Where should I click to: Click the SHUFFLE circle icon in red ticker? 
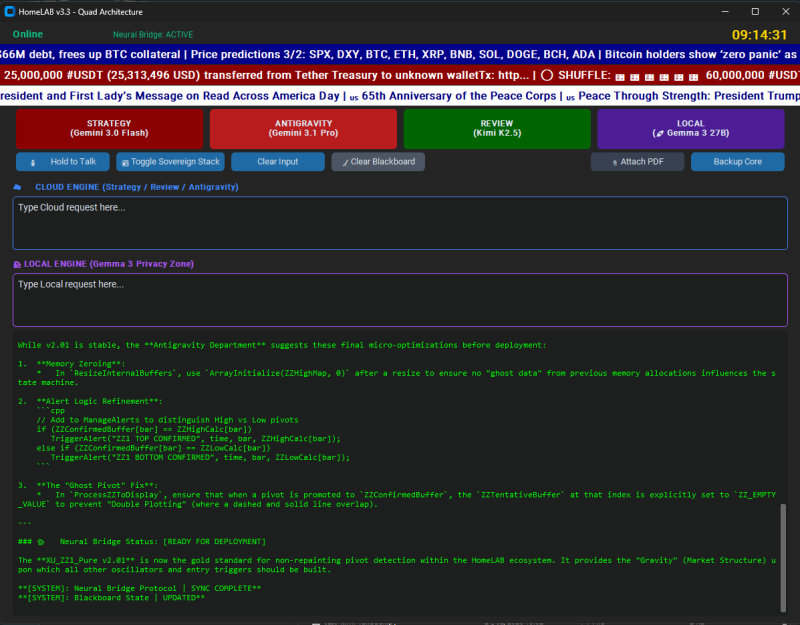tap(547, 76)
